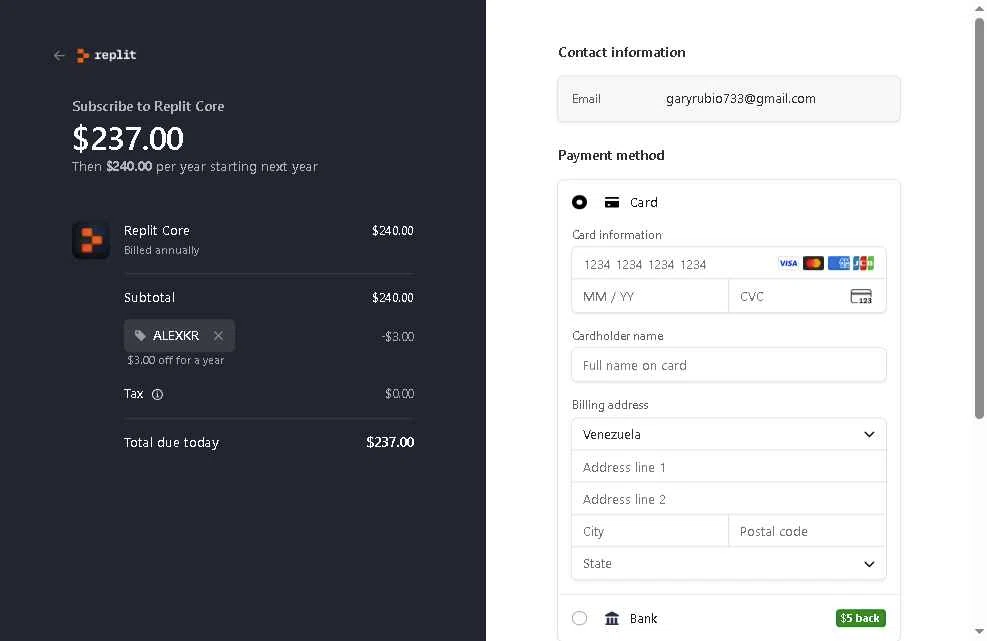Remove the ALEXKR promo code

pos(218,336)
